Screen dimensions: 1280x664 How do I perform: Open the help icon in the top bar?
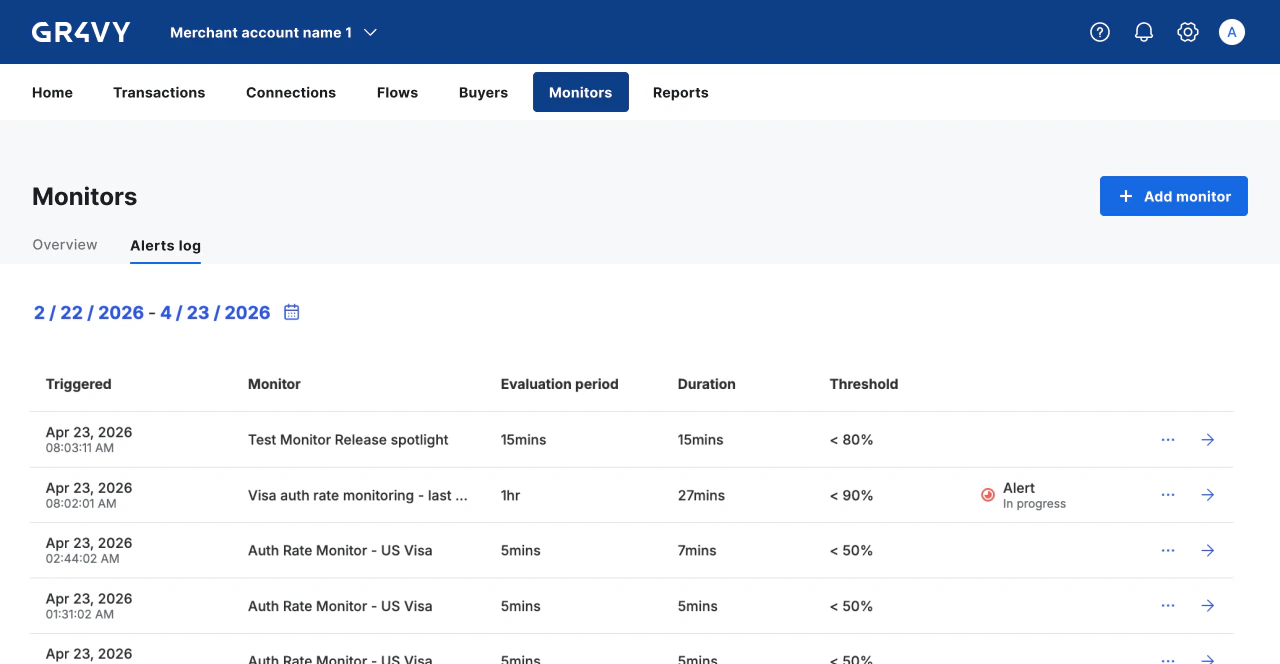click(x=1099, y=31)
